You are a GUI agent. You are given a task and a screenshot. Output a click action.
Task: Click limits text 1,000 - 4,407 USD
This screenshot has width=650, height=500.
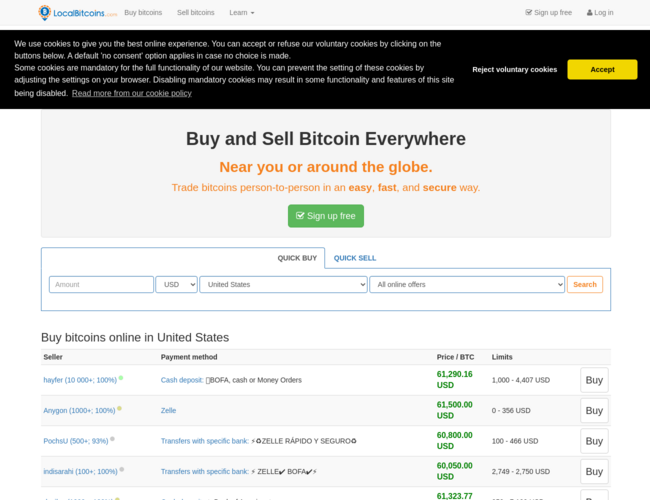521,380
